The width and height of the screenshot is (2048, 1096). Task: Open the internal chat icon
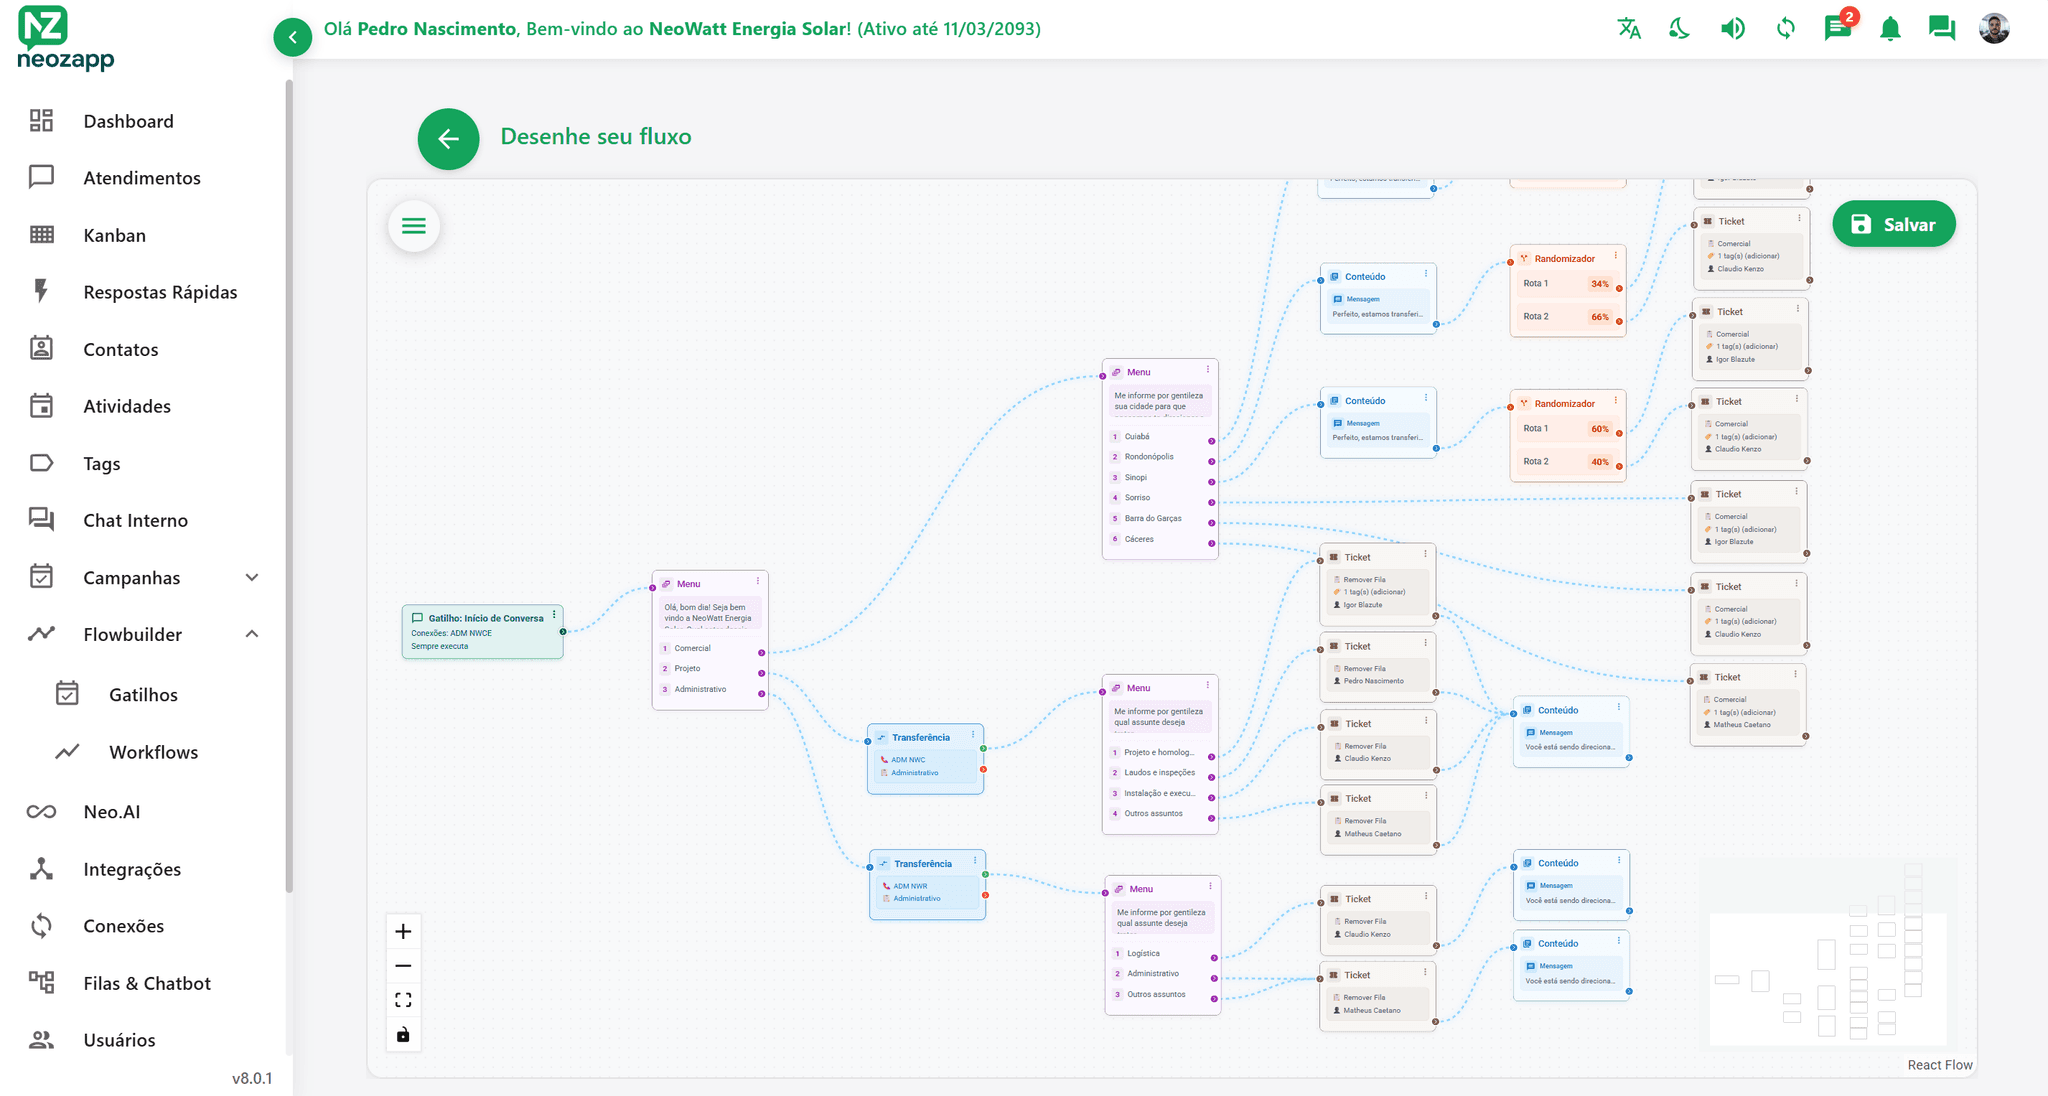[x=1942, y=28]
